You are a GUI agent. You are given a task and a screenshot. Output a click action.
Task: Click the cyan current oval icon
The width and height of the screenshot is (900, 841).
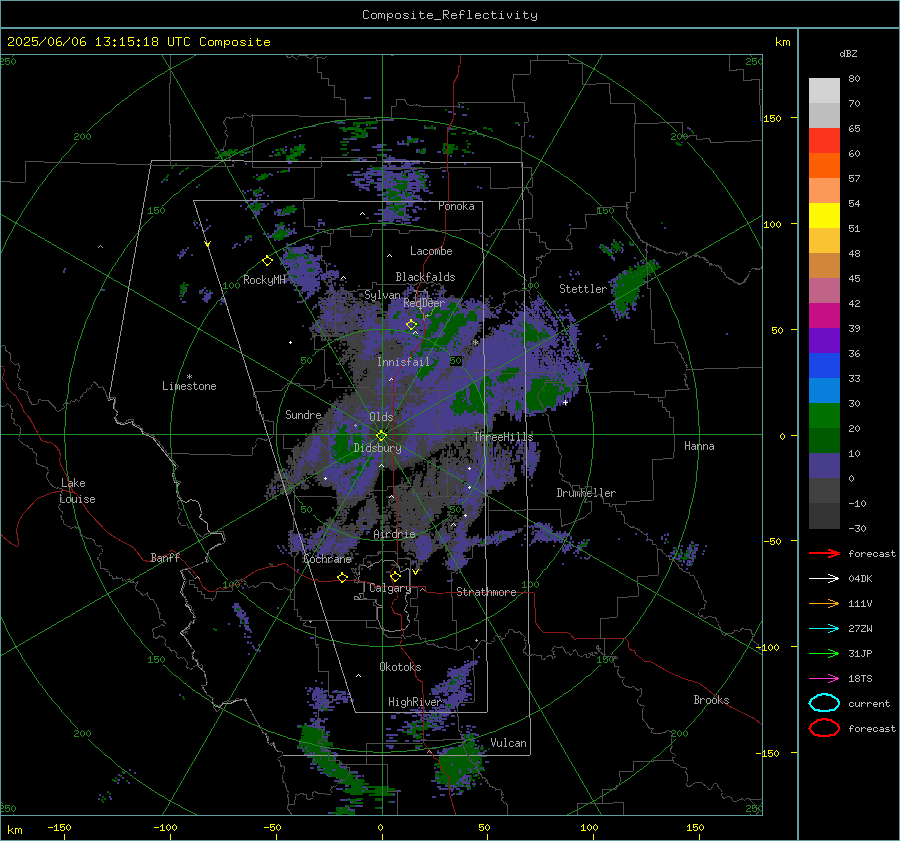tap(824, 703)
